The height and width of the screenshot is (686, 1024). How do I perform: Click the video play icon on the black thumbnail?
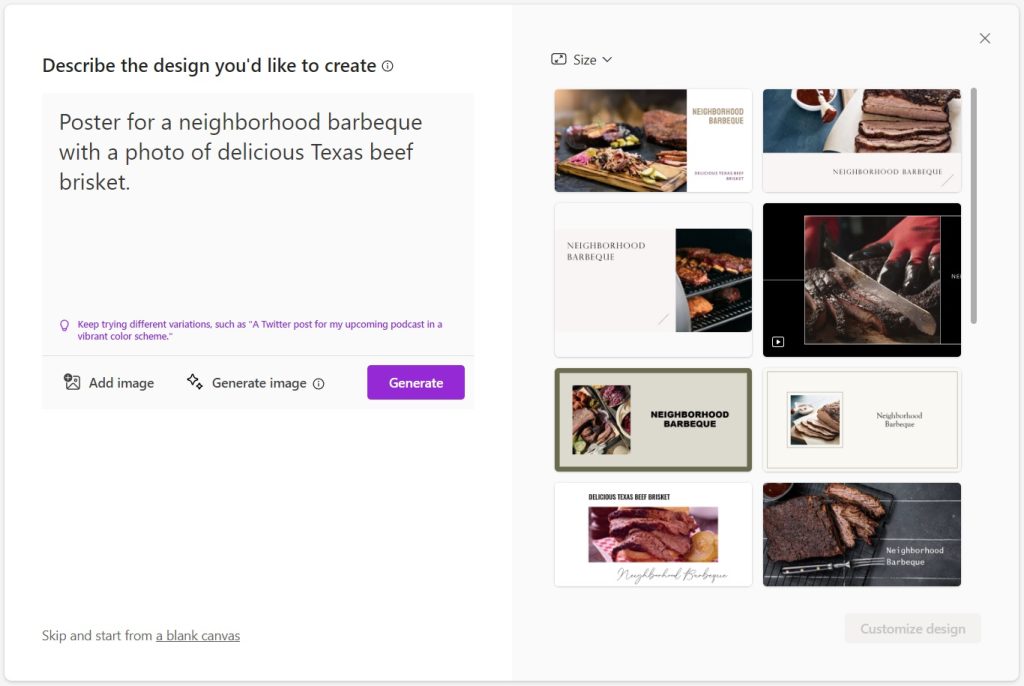pyautogui.click(x=778, y=342)
